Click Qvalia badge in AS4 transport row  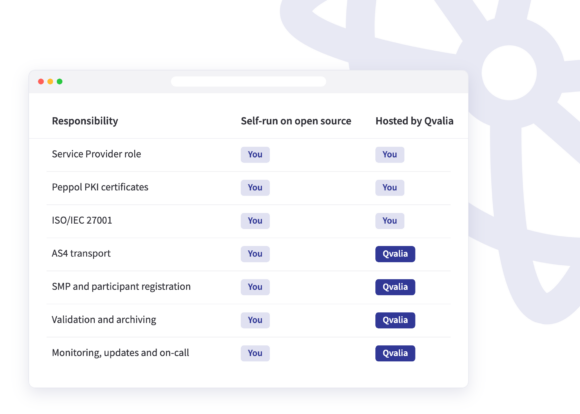click(395, 254)
